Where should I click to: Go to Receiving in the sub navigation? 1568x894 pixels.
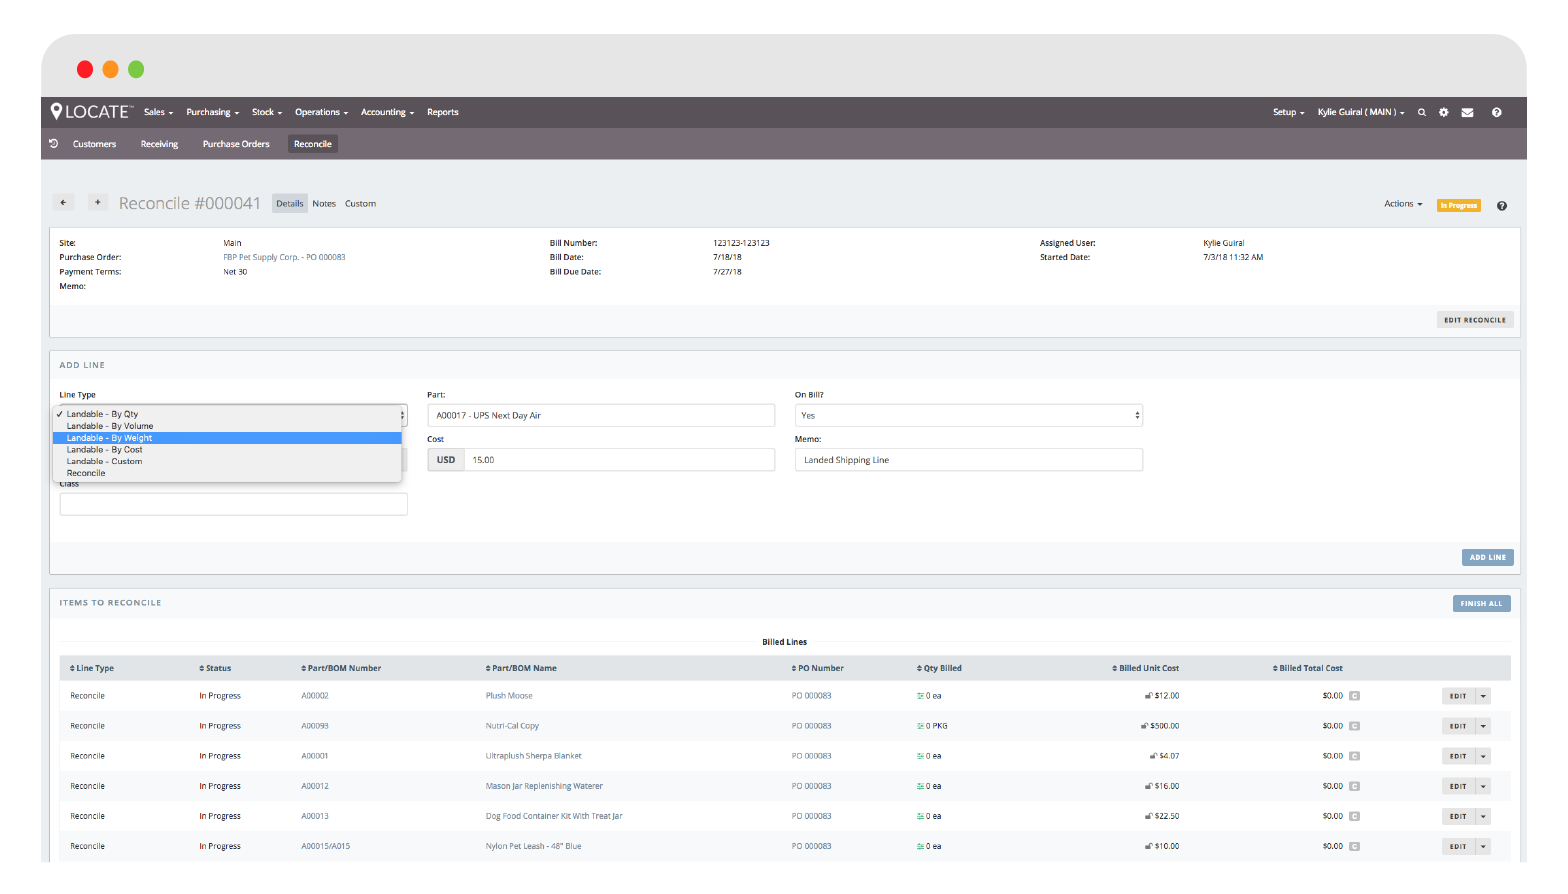(x=159, y=144)
